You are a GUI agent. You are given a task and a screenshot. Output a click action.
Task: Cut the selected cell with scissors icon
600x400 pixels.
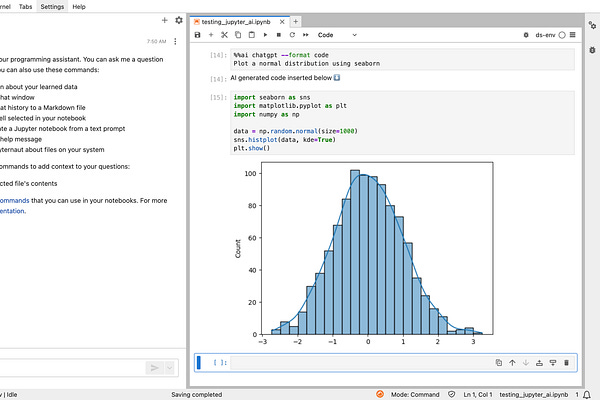click(225, 35)
